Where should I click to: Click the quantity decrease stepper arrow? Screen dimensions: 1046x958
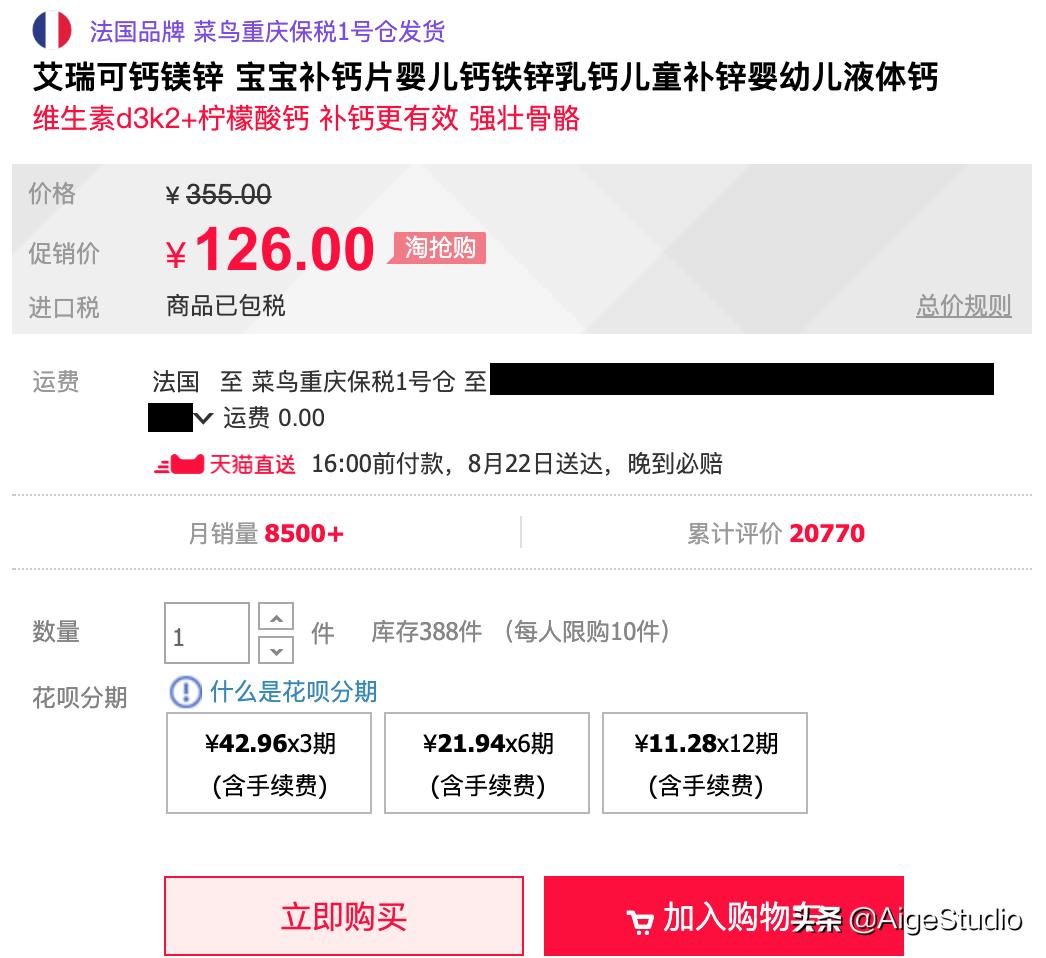click(276, 650)
